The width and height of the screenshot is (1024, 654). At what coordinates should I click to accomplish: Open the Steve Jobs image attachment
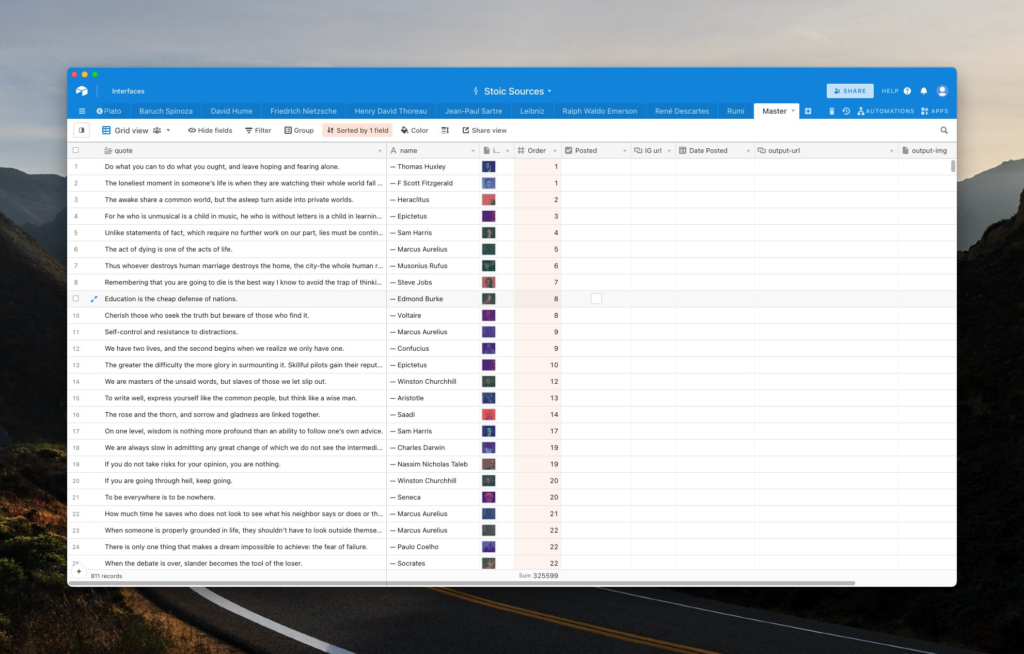tap(488, 282)
